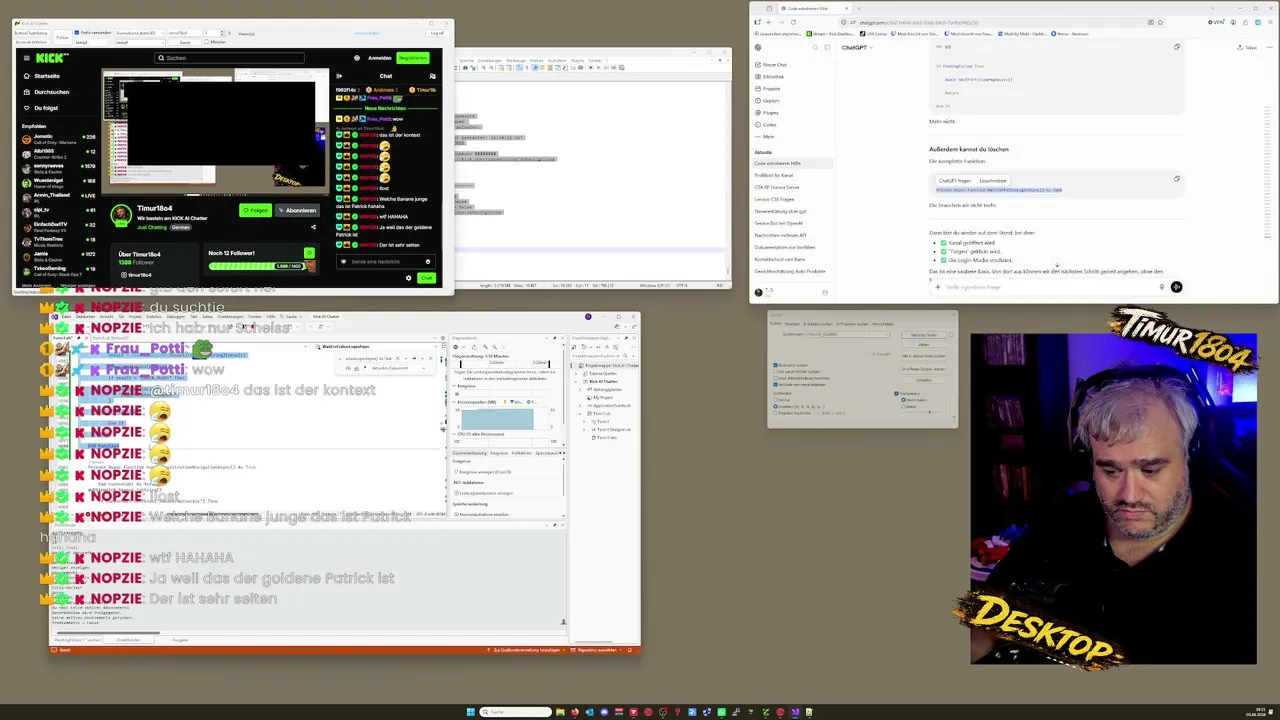The height and width of the screenshot is (720, 1280).
Task: Open the account dropdown beside Profil verwenden
Action: (139, 33)
